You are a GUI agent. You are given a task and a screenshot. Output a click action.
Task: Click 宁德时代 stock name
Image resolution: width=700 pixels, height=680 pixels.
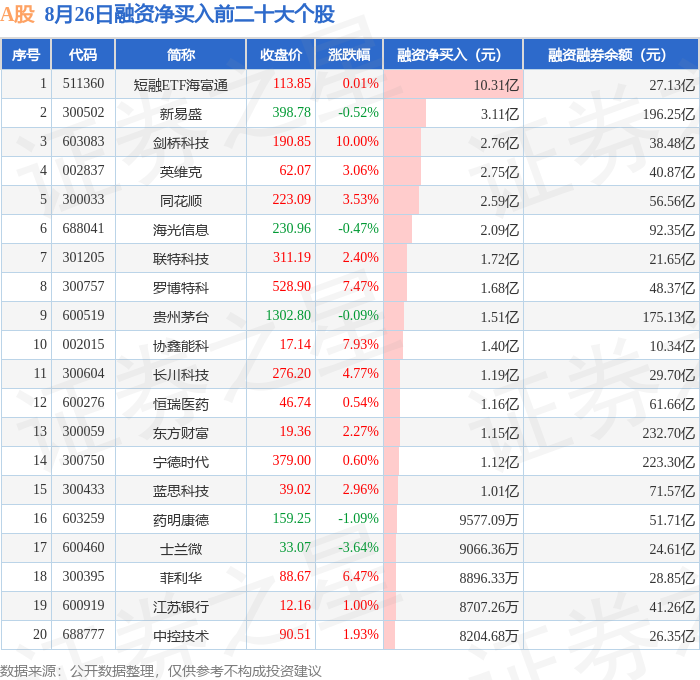180,462
